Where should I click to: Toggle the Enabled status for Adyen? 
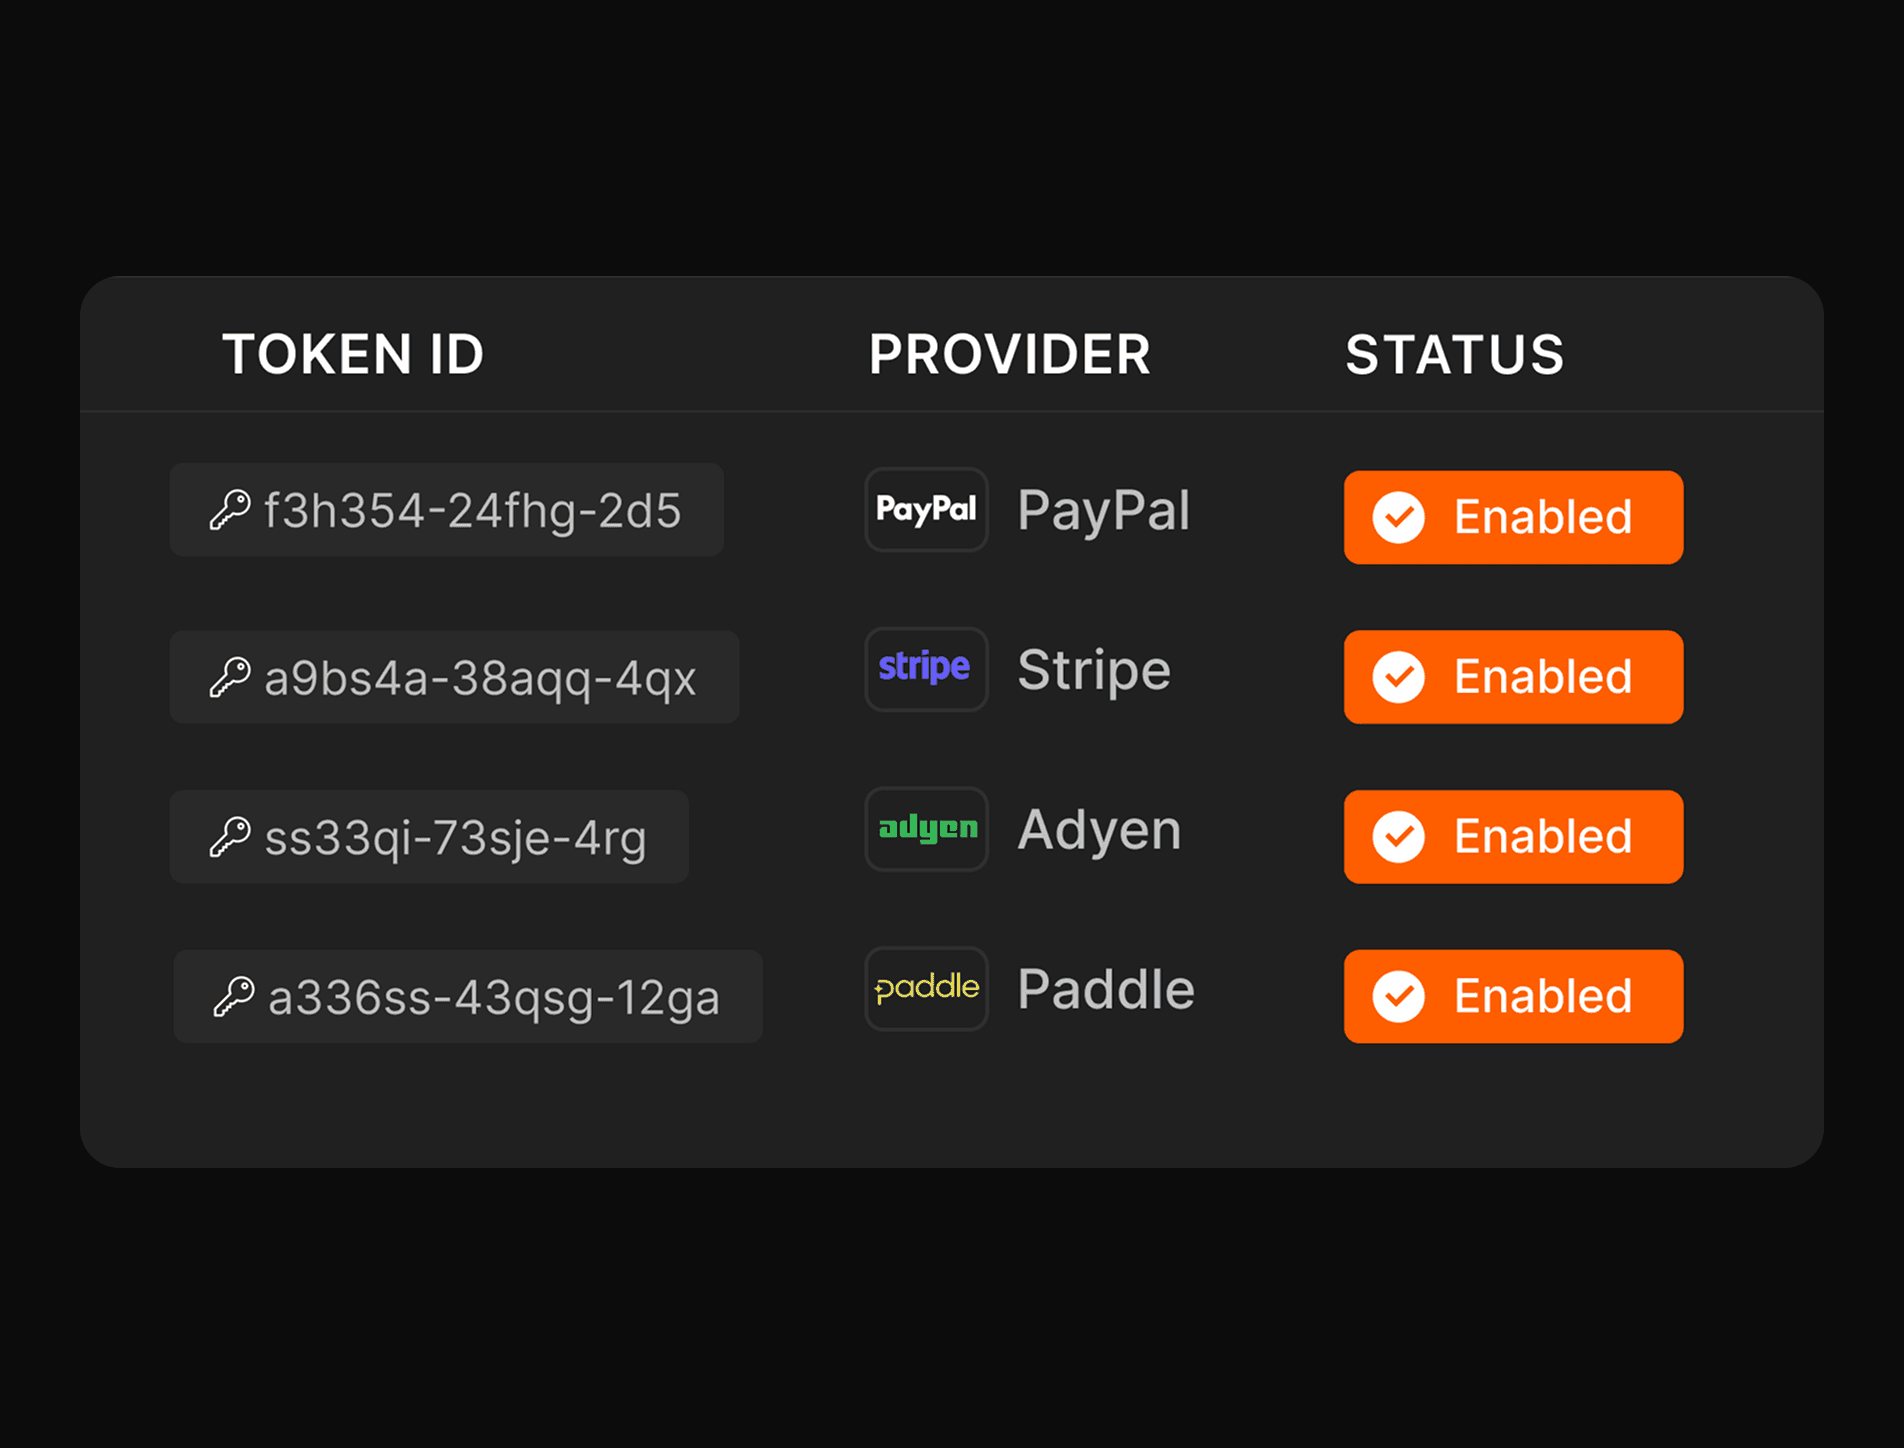coord(1513,837)
